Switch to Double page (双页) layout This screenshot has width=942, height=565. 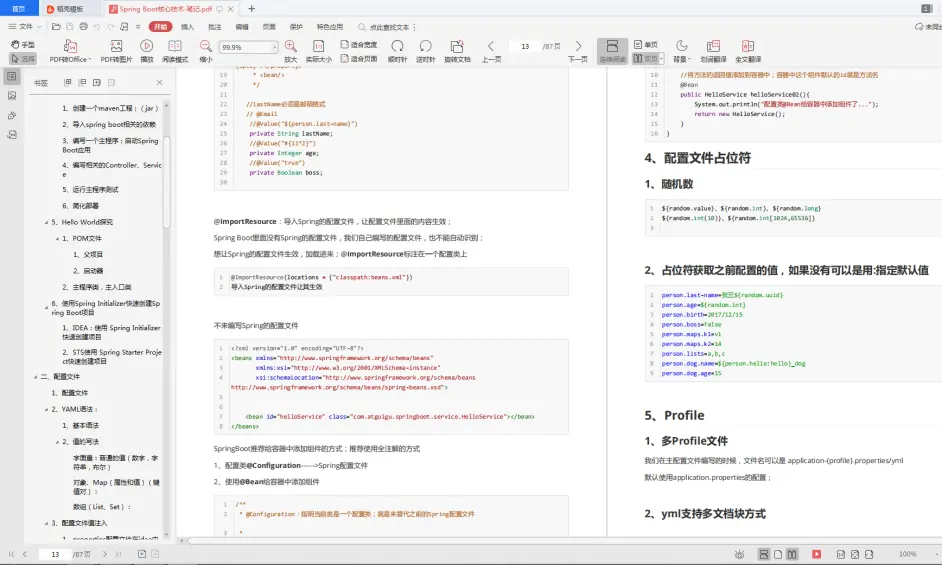645,59
